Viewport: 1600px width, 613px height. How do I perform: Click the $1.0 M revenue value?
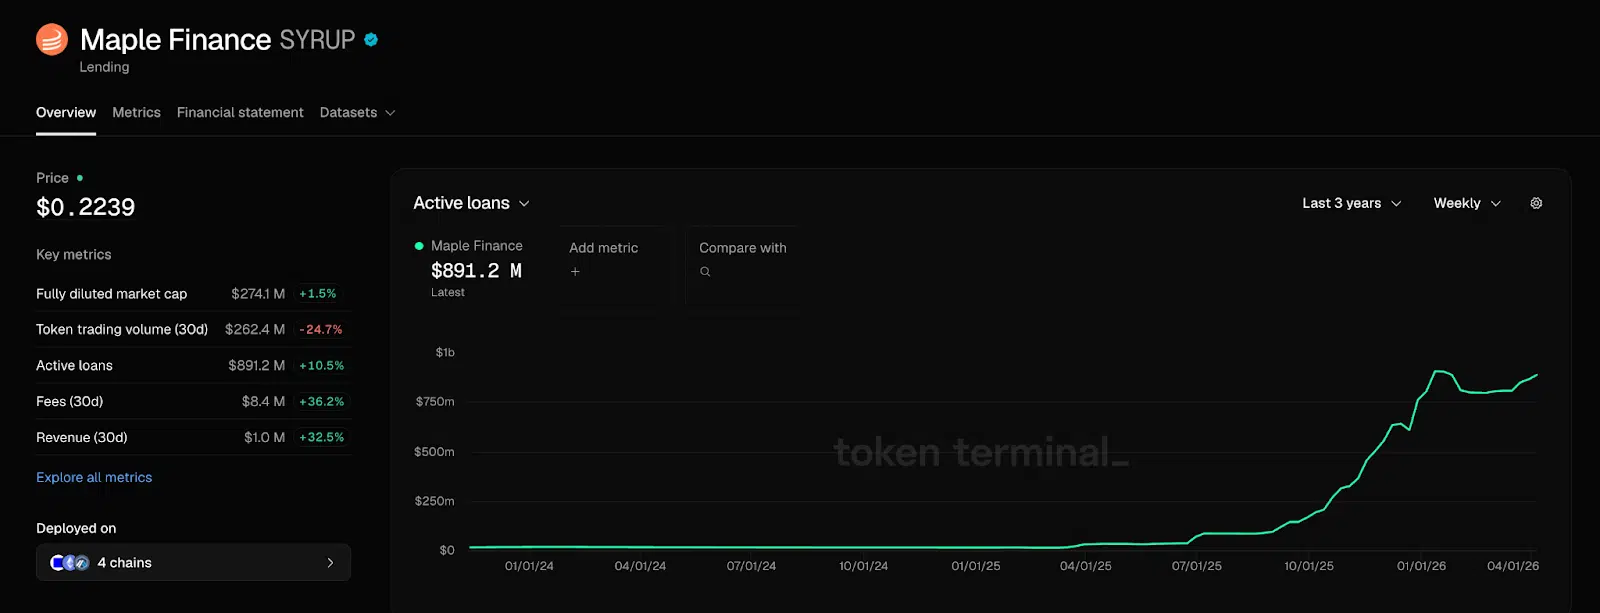tap(265, 438)
